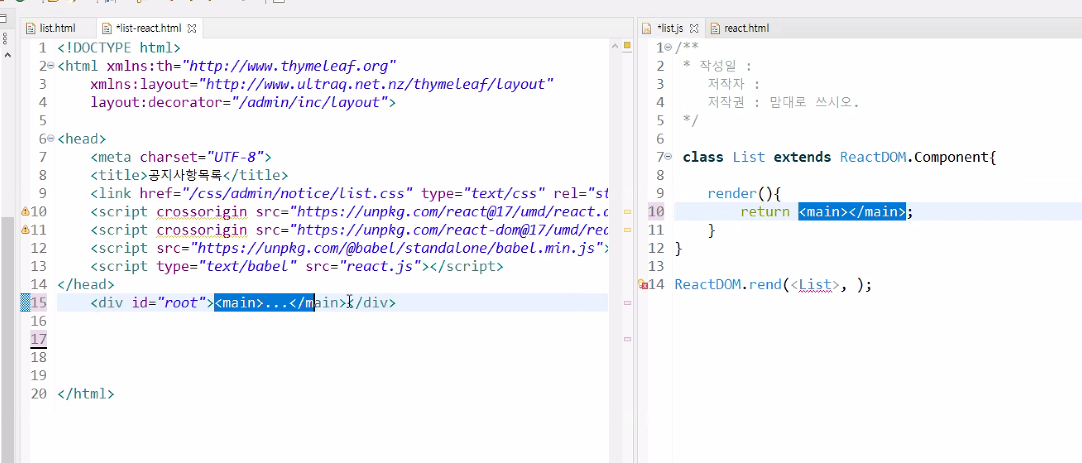Click the error marker on list.js line 14
The height and width of the screenshot is (463, 1082).
[643, 284]
